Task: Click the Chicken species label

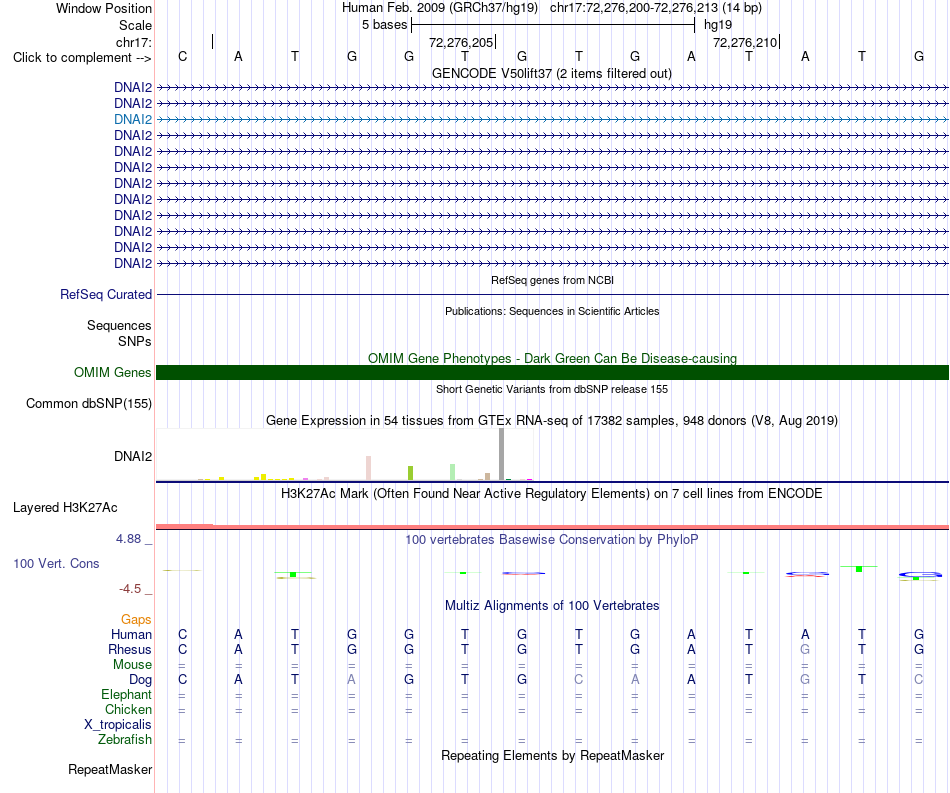Action: (x=128, y=709)
